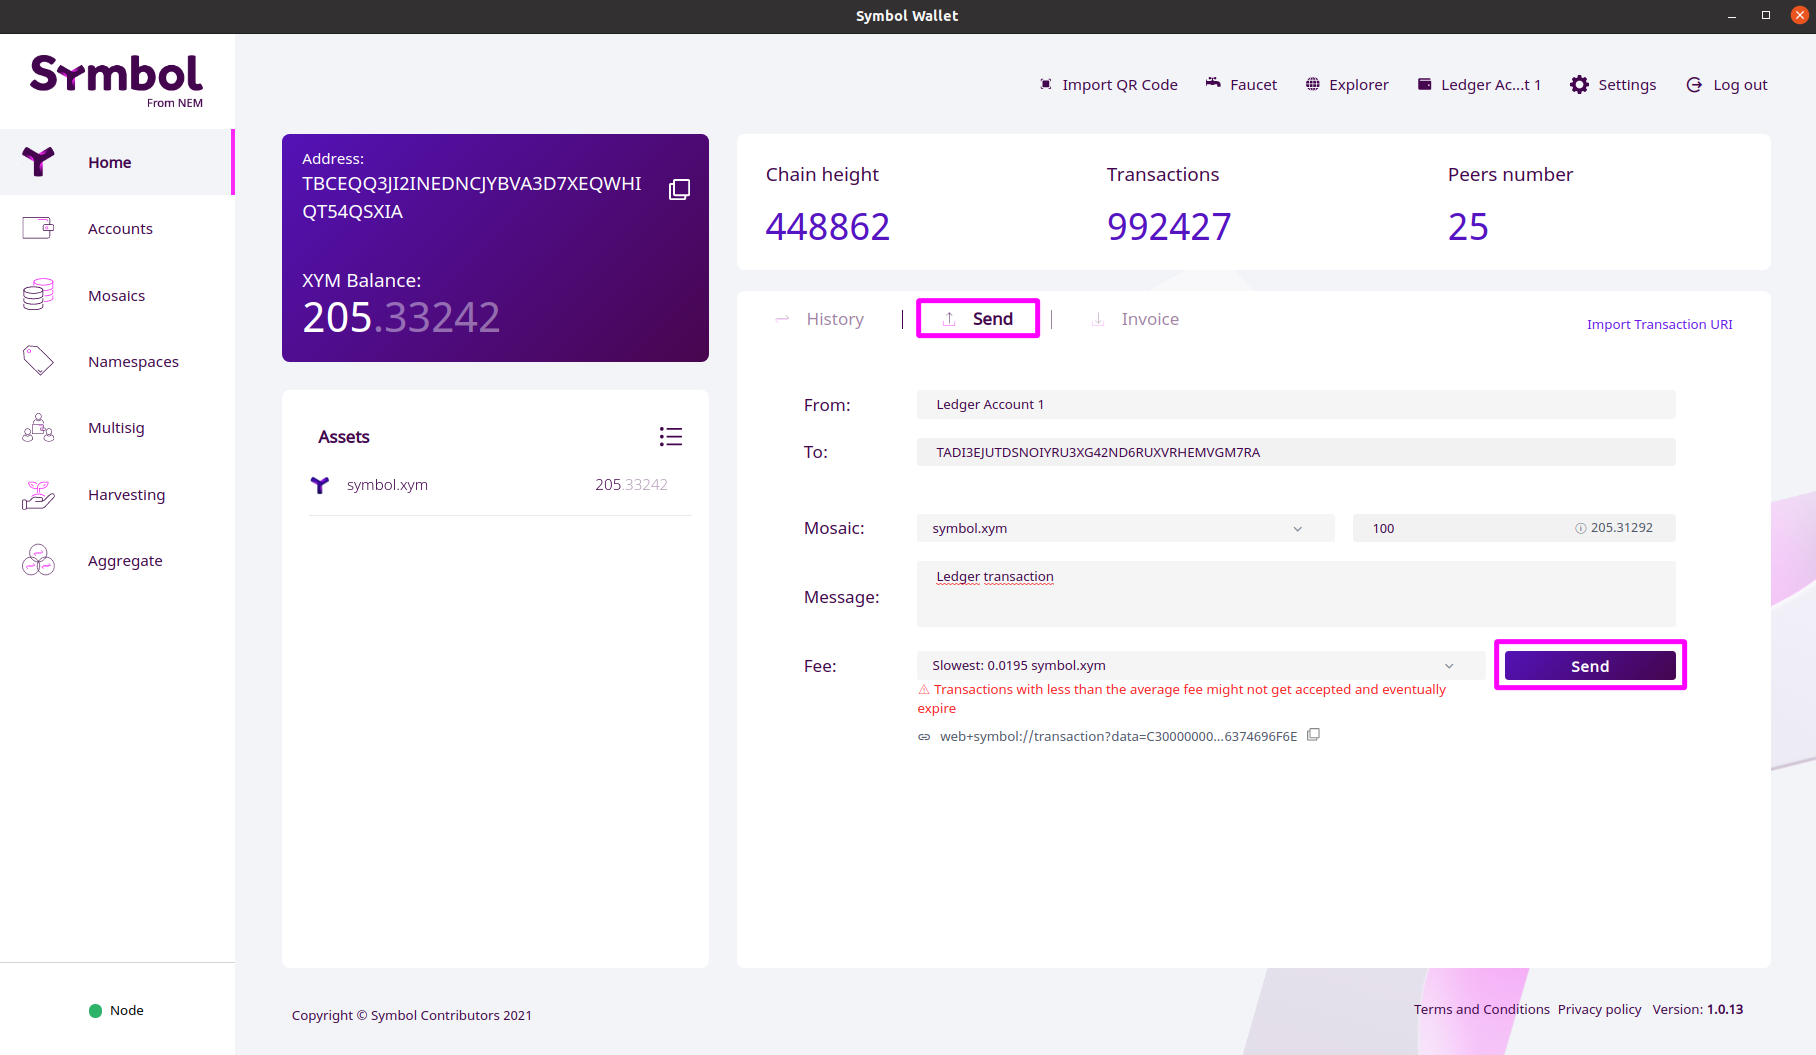Viewport: 1816px width, 1055px height.
Task: Click the web+symbol transaction URI text
Action: (1118, 736)
